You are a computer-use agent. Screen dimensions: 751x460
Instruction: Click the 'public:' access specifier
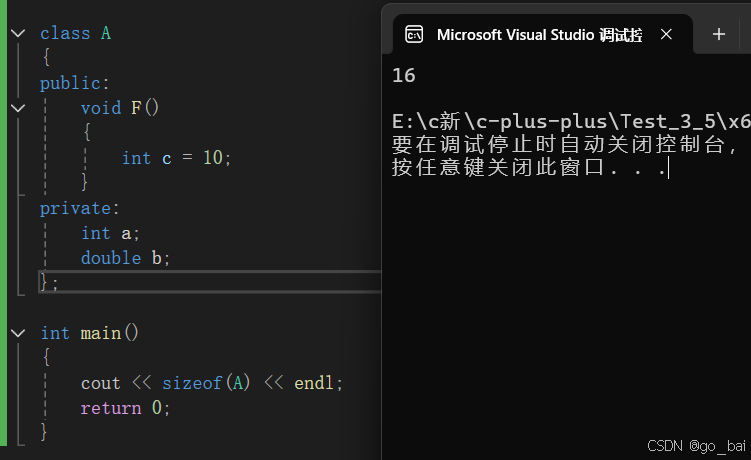[75, 83]
